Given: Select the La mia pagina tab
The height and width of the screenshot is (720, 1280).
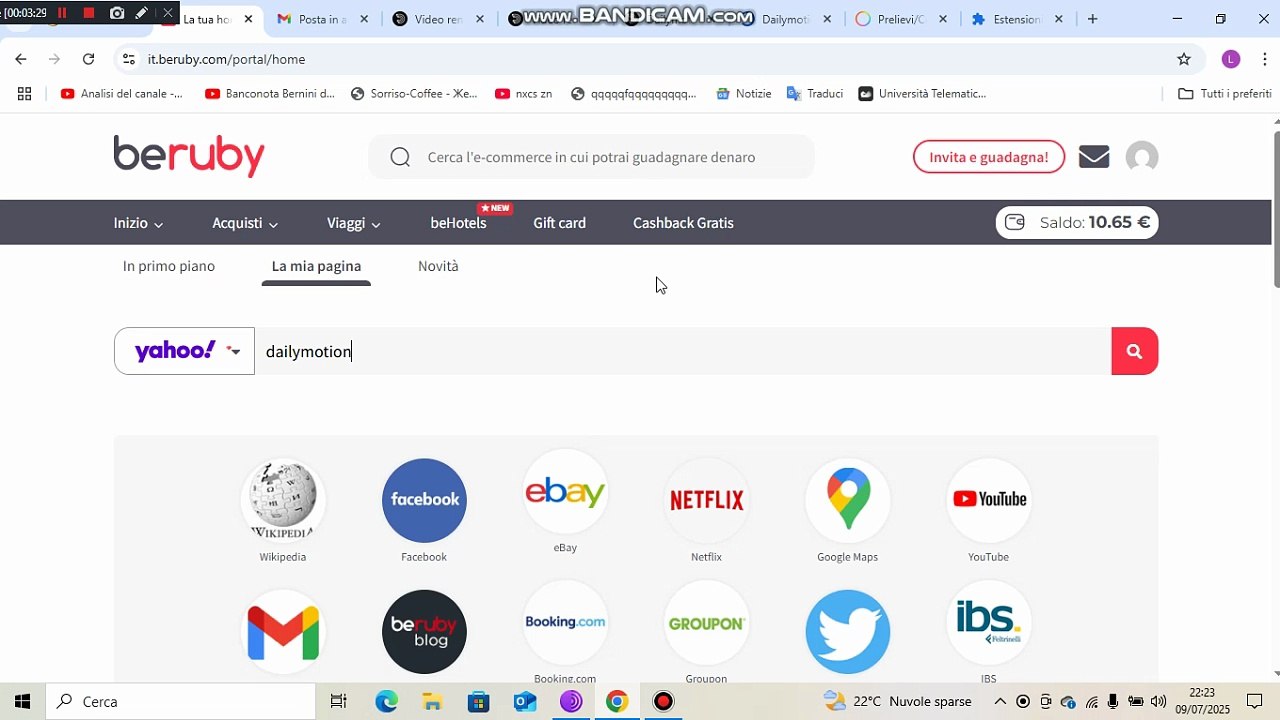Looking at the screenshot, I should point(316,266).
